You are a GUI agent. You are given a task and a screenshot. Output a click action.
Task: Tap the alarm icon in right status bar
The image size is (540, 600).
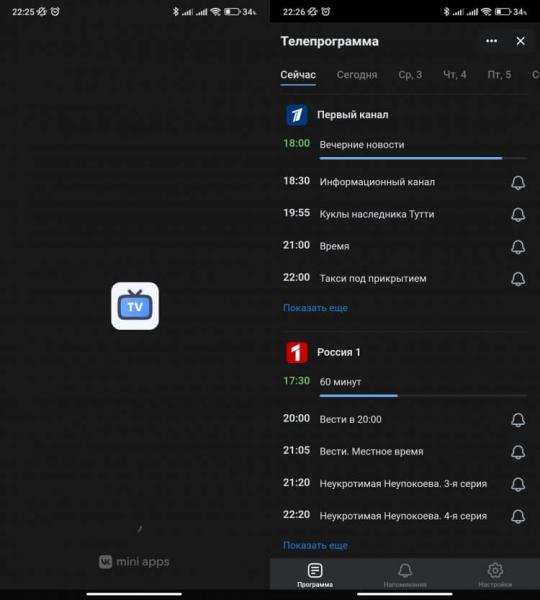pyautogui.click(x=326, y=12)
